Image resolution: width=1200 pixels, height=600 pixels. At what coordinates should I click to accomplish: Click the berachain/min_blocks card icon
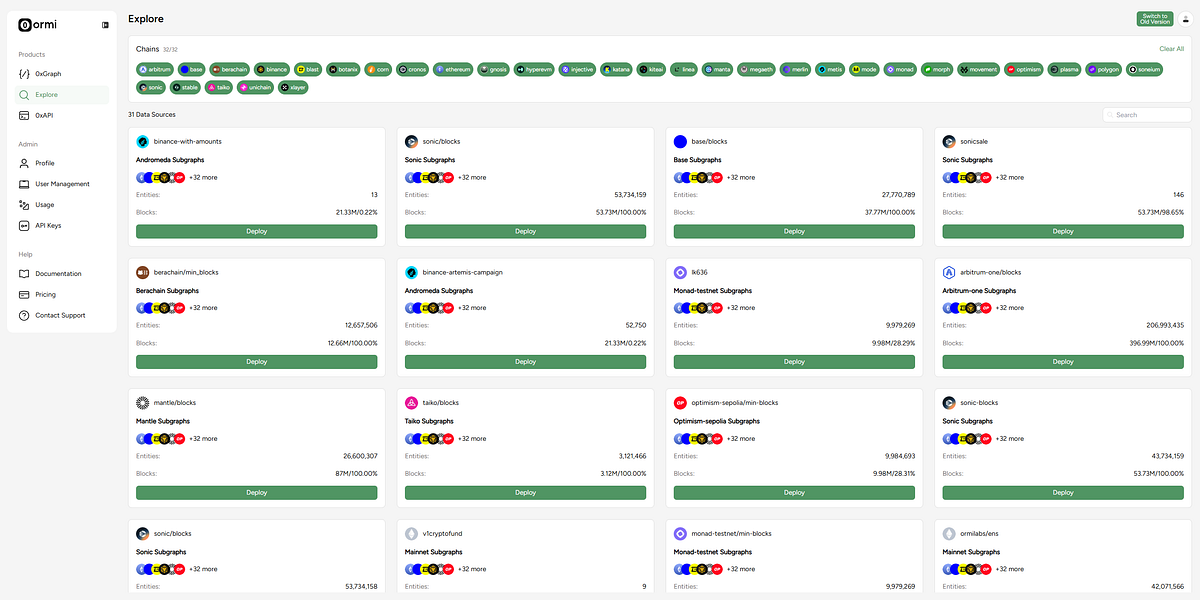point(142,272)
